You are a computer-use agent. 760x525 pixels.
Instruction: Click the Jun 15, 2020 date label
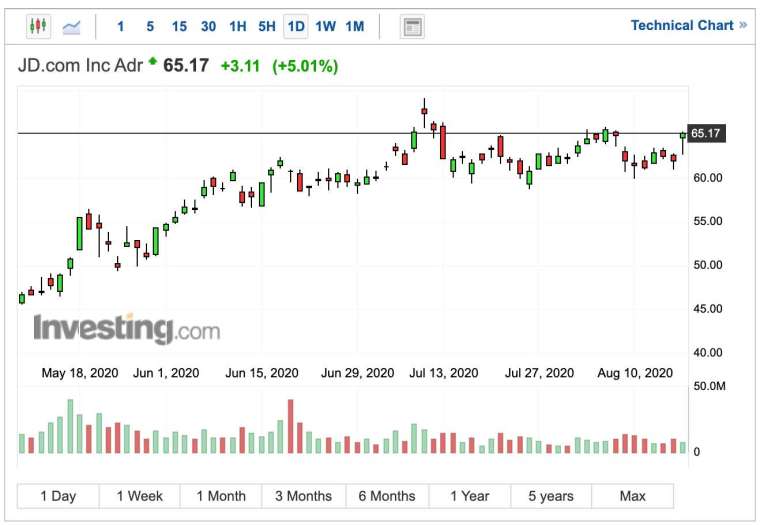point(262,373)
